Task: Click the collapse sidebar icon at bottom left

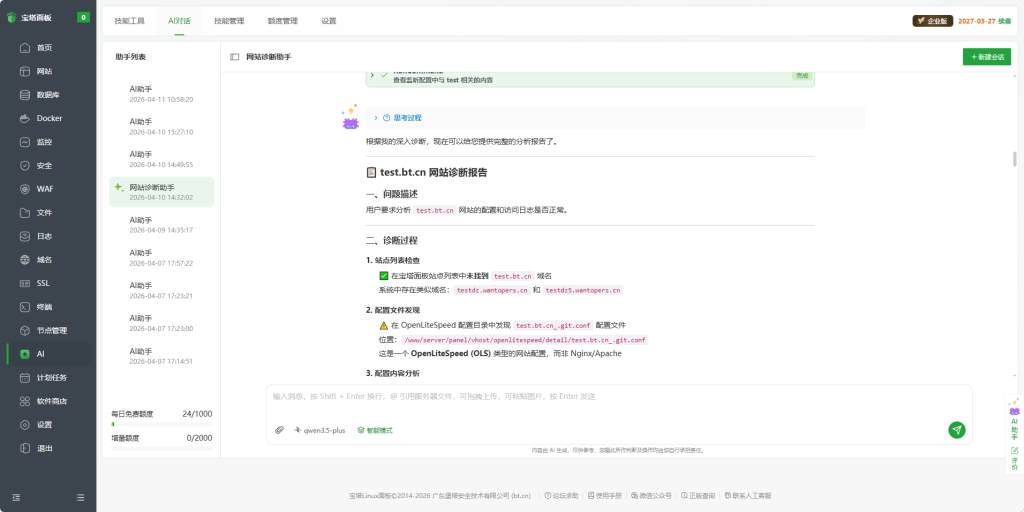Action: click(x=16, y=497)
